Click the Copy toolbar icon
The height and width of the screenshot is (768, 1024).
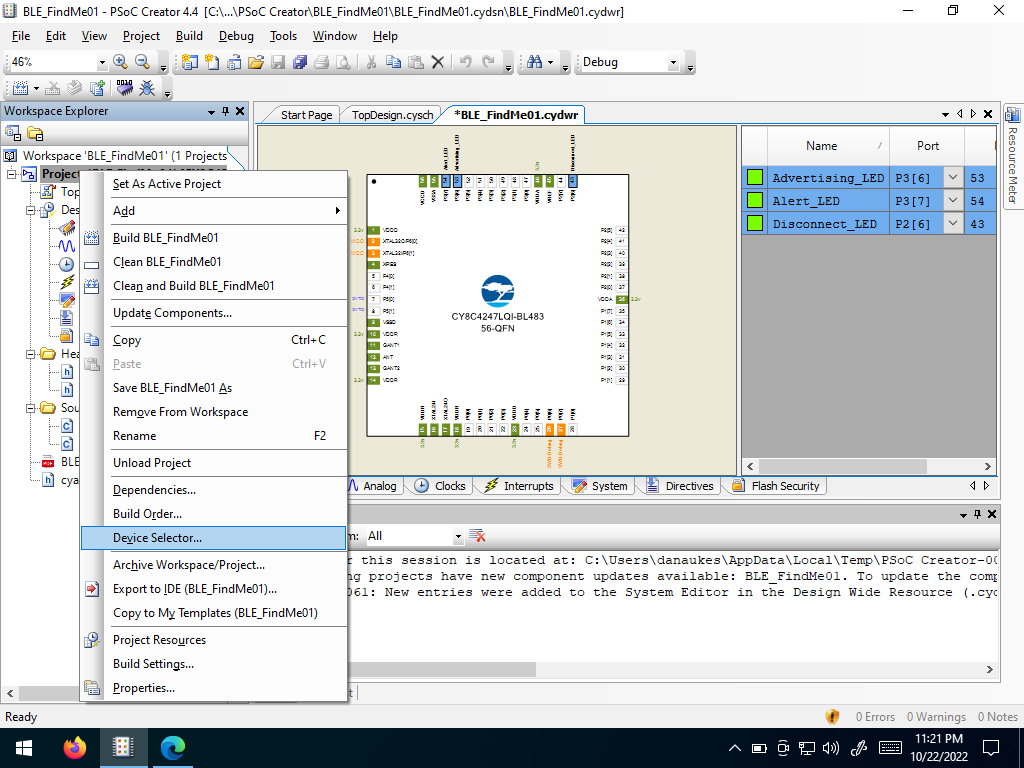tap(393, 62)
